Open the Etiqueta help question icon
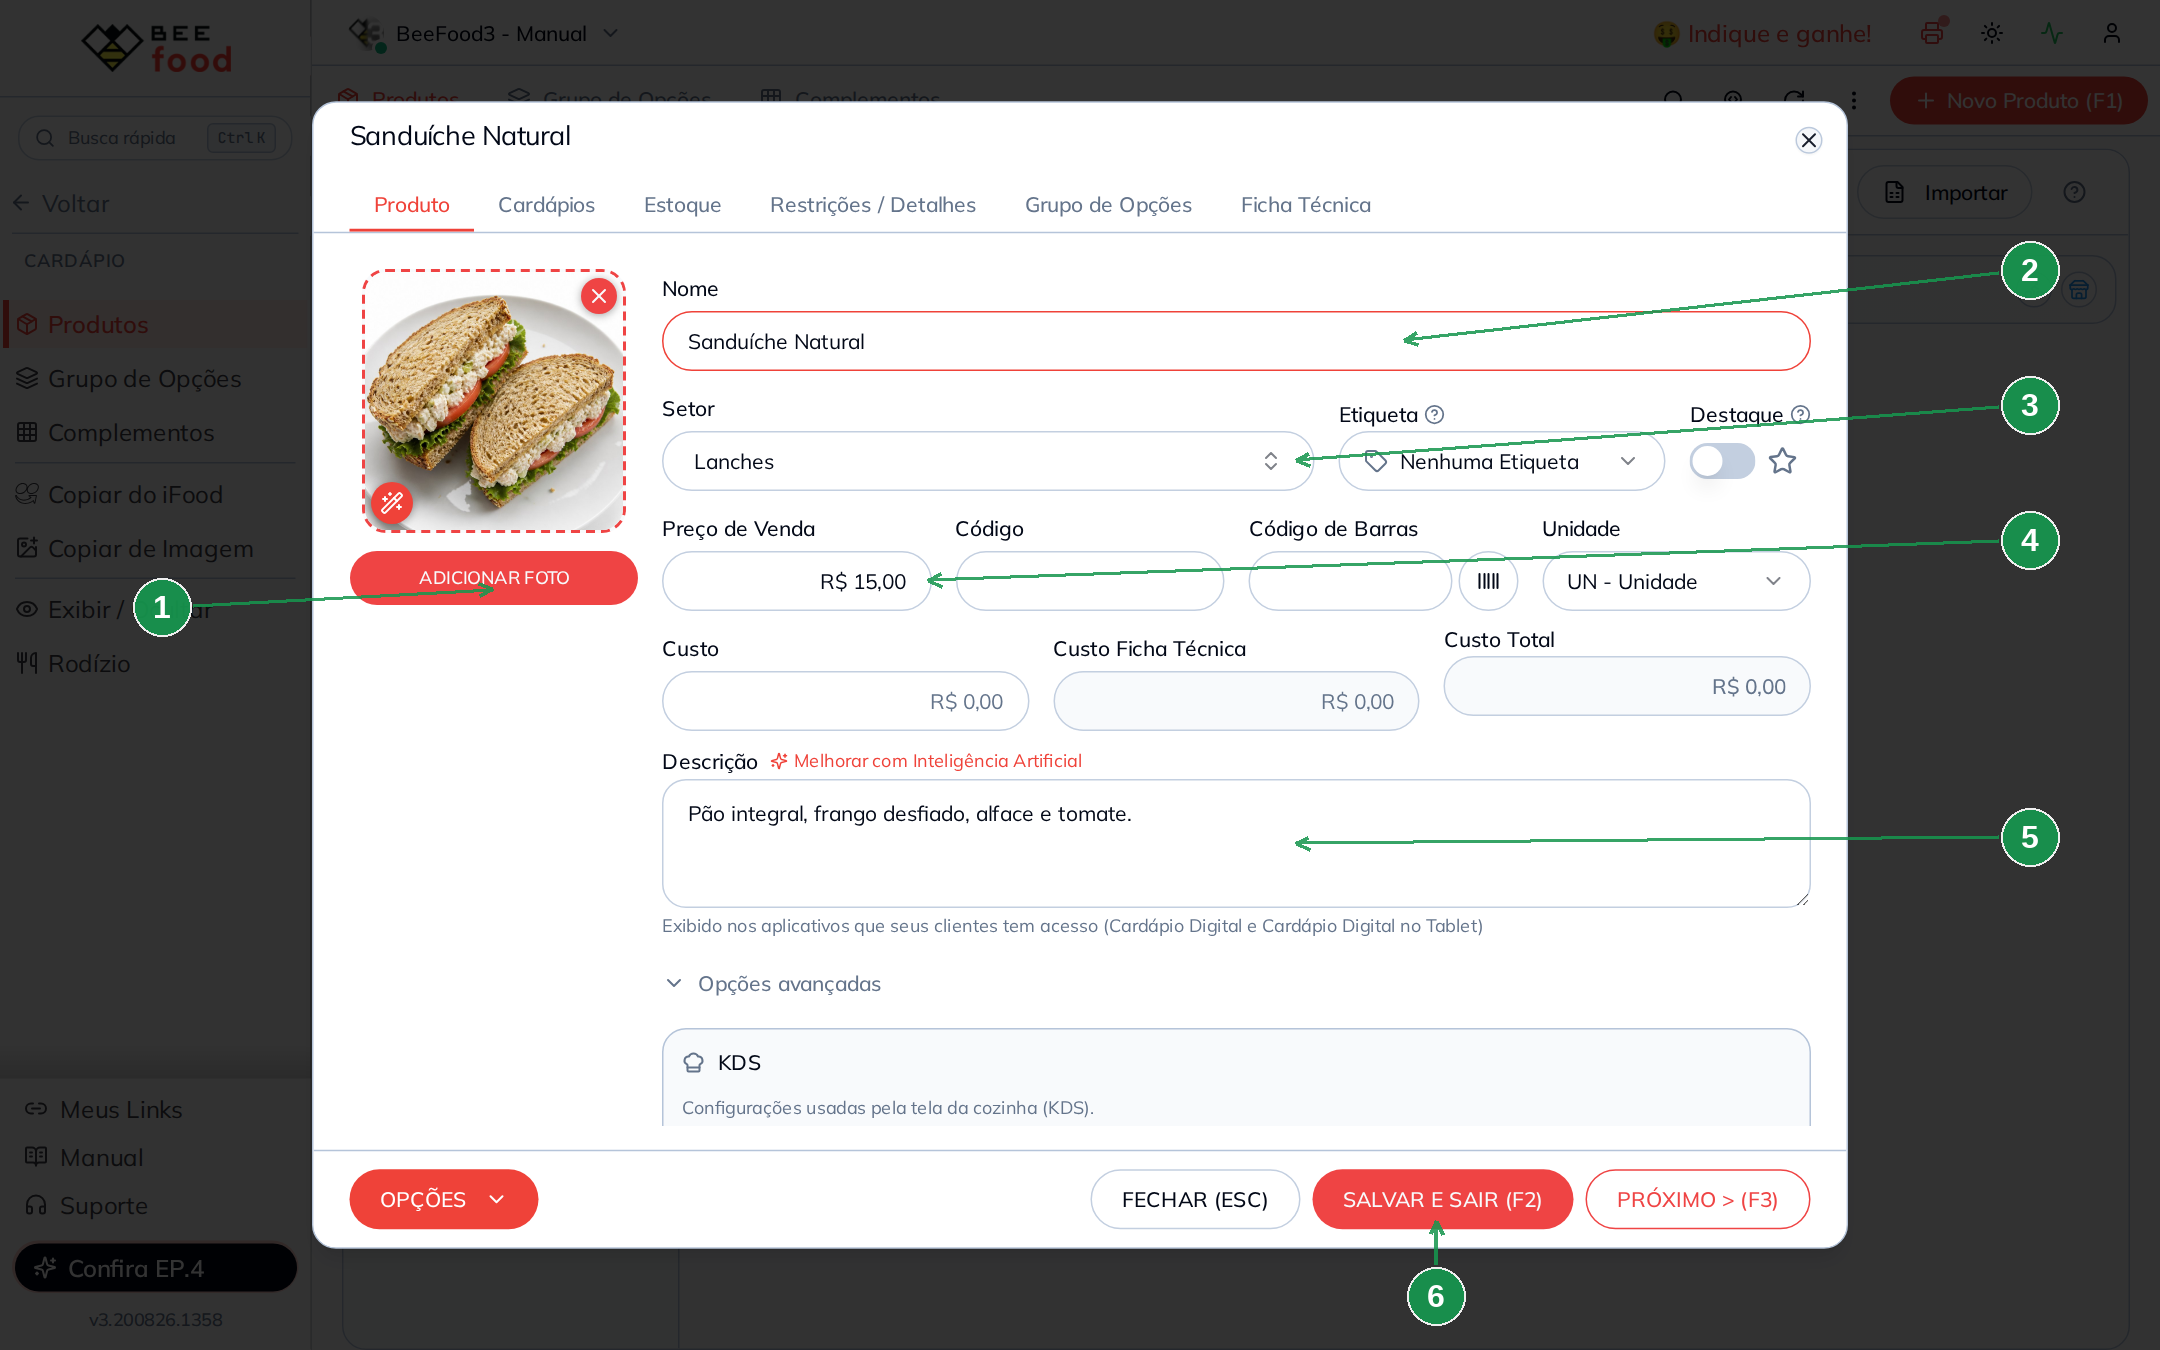 pyautogui.click(x=1434, y=414)
